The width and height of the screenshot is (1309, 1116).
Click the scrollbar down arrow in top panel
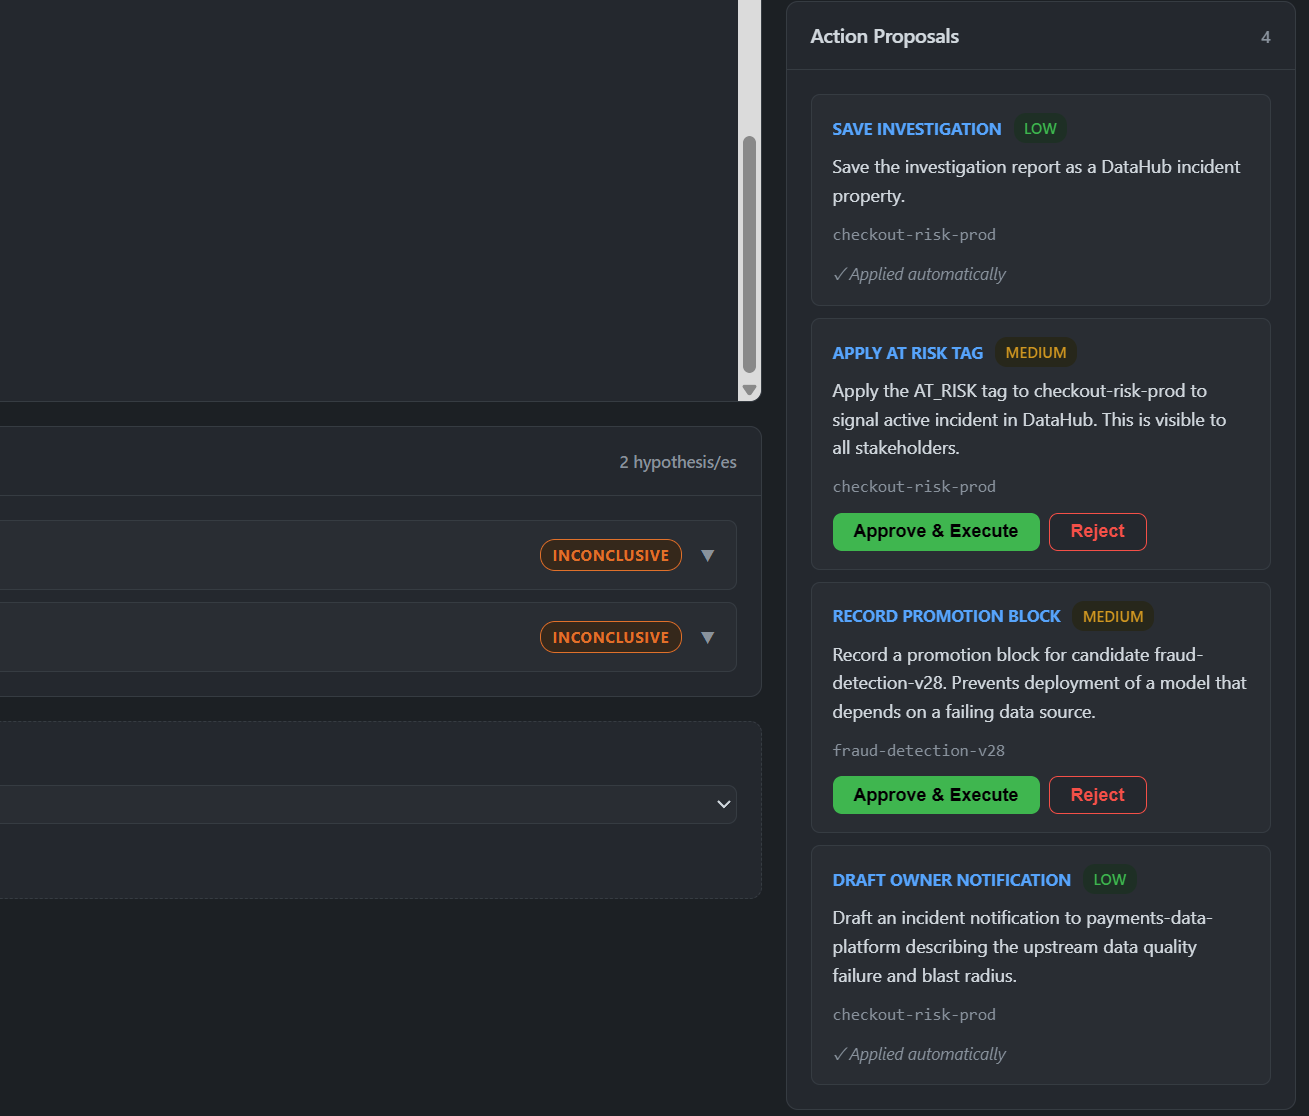pyautogui.click(x=749, y=390)
